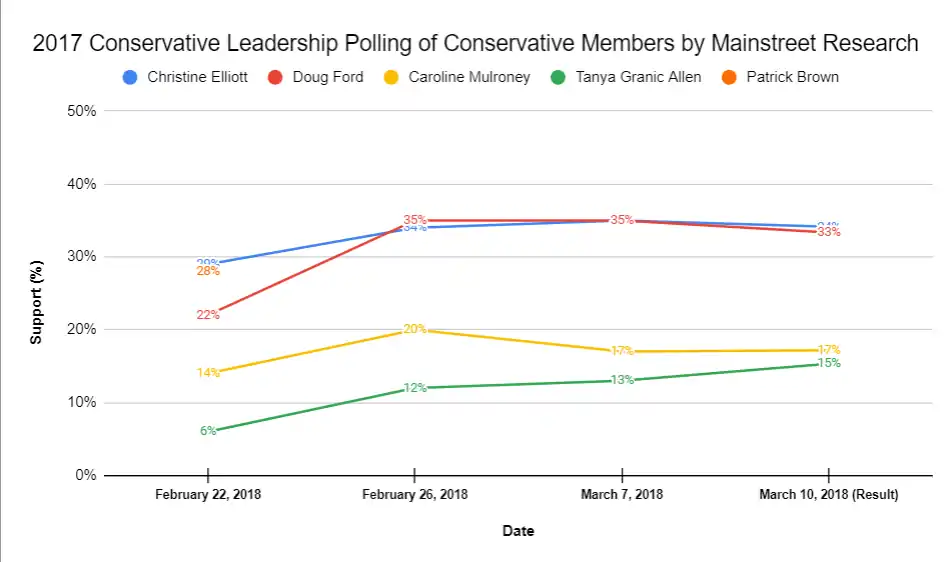Click the March 10, 2018 (Result) axis label
This screenshot has width=951, height=562.
[x=829, y=494]
